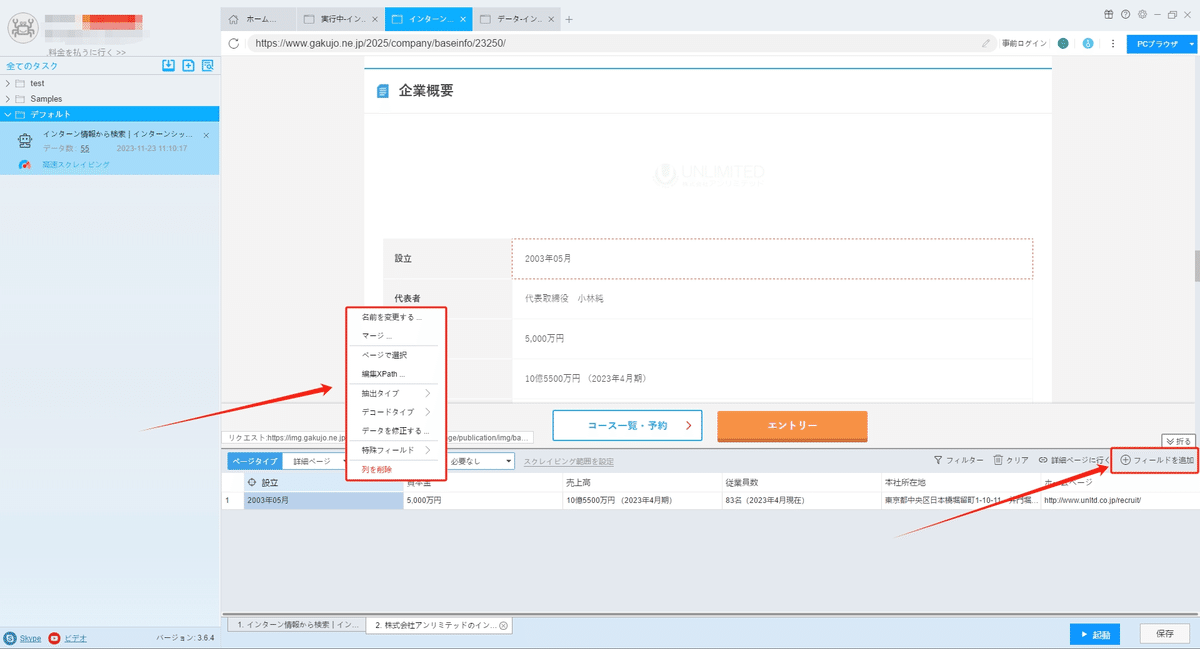The width and height of the screenshot is (1200, 649).
Task: Click the gift icon in title bar
Action: click(1108, 15)
